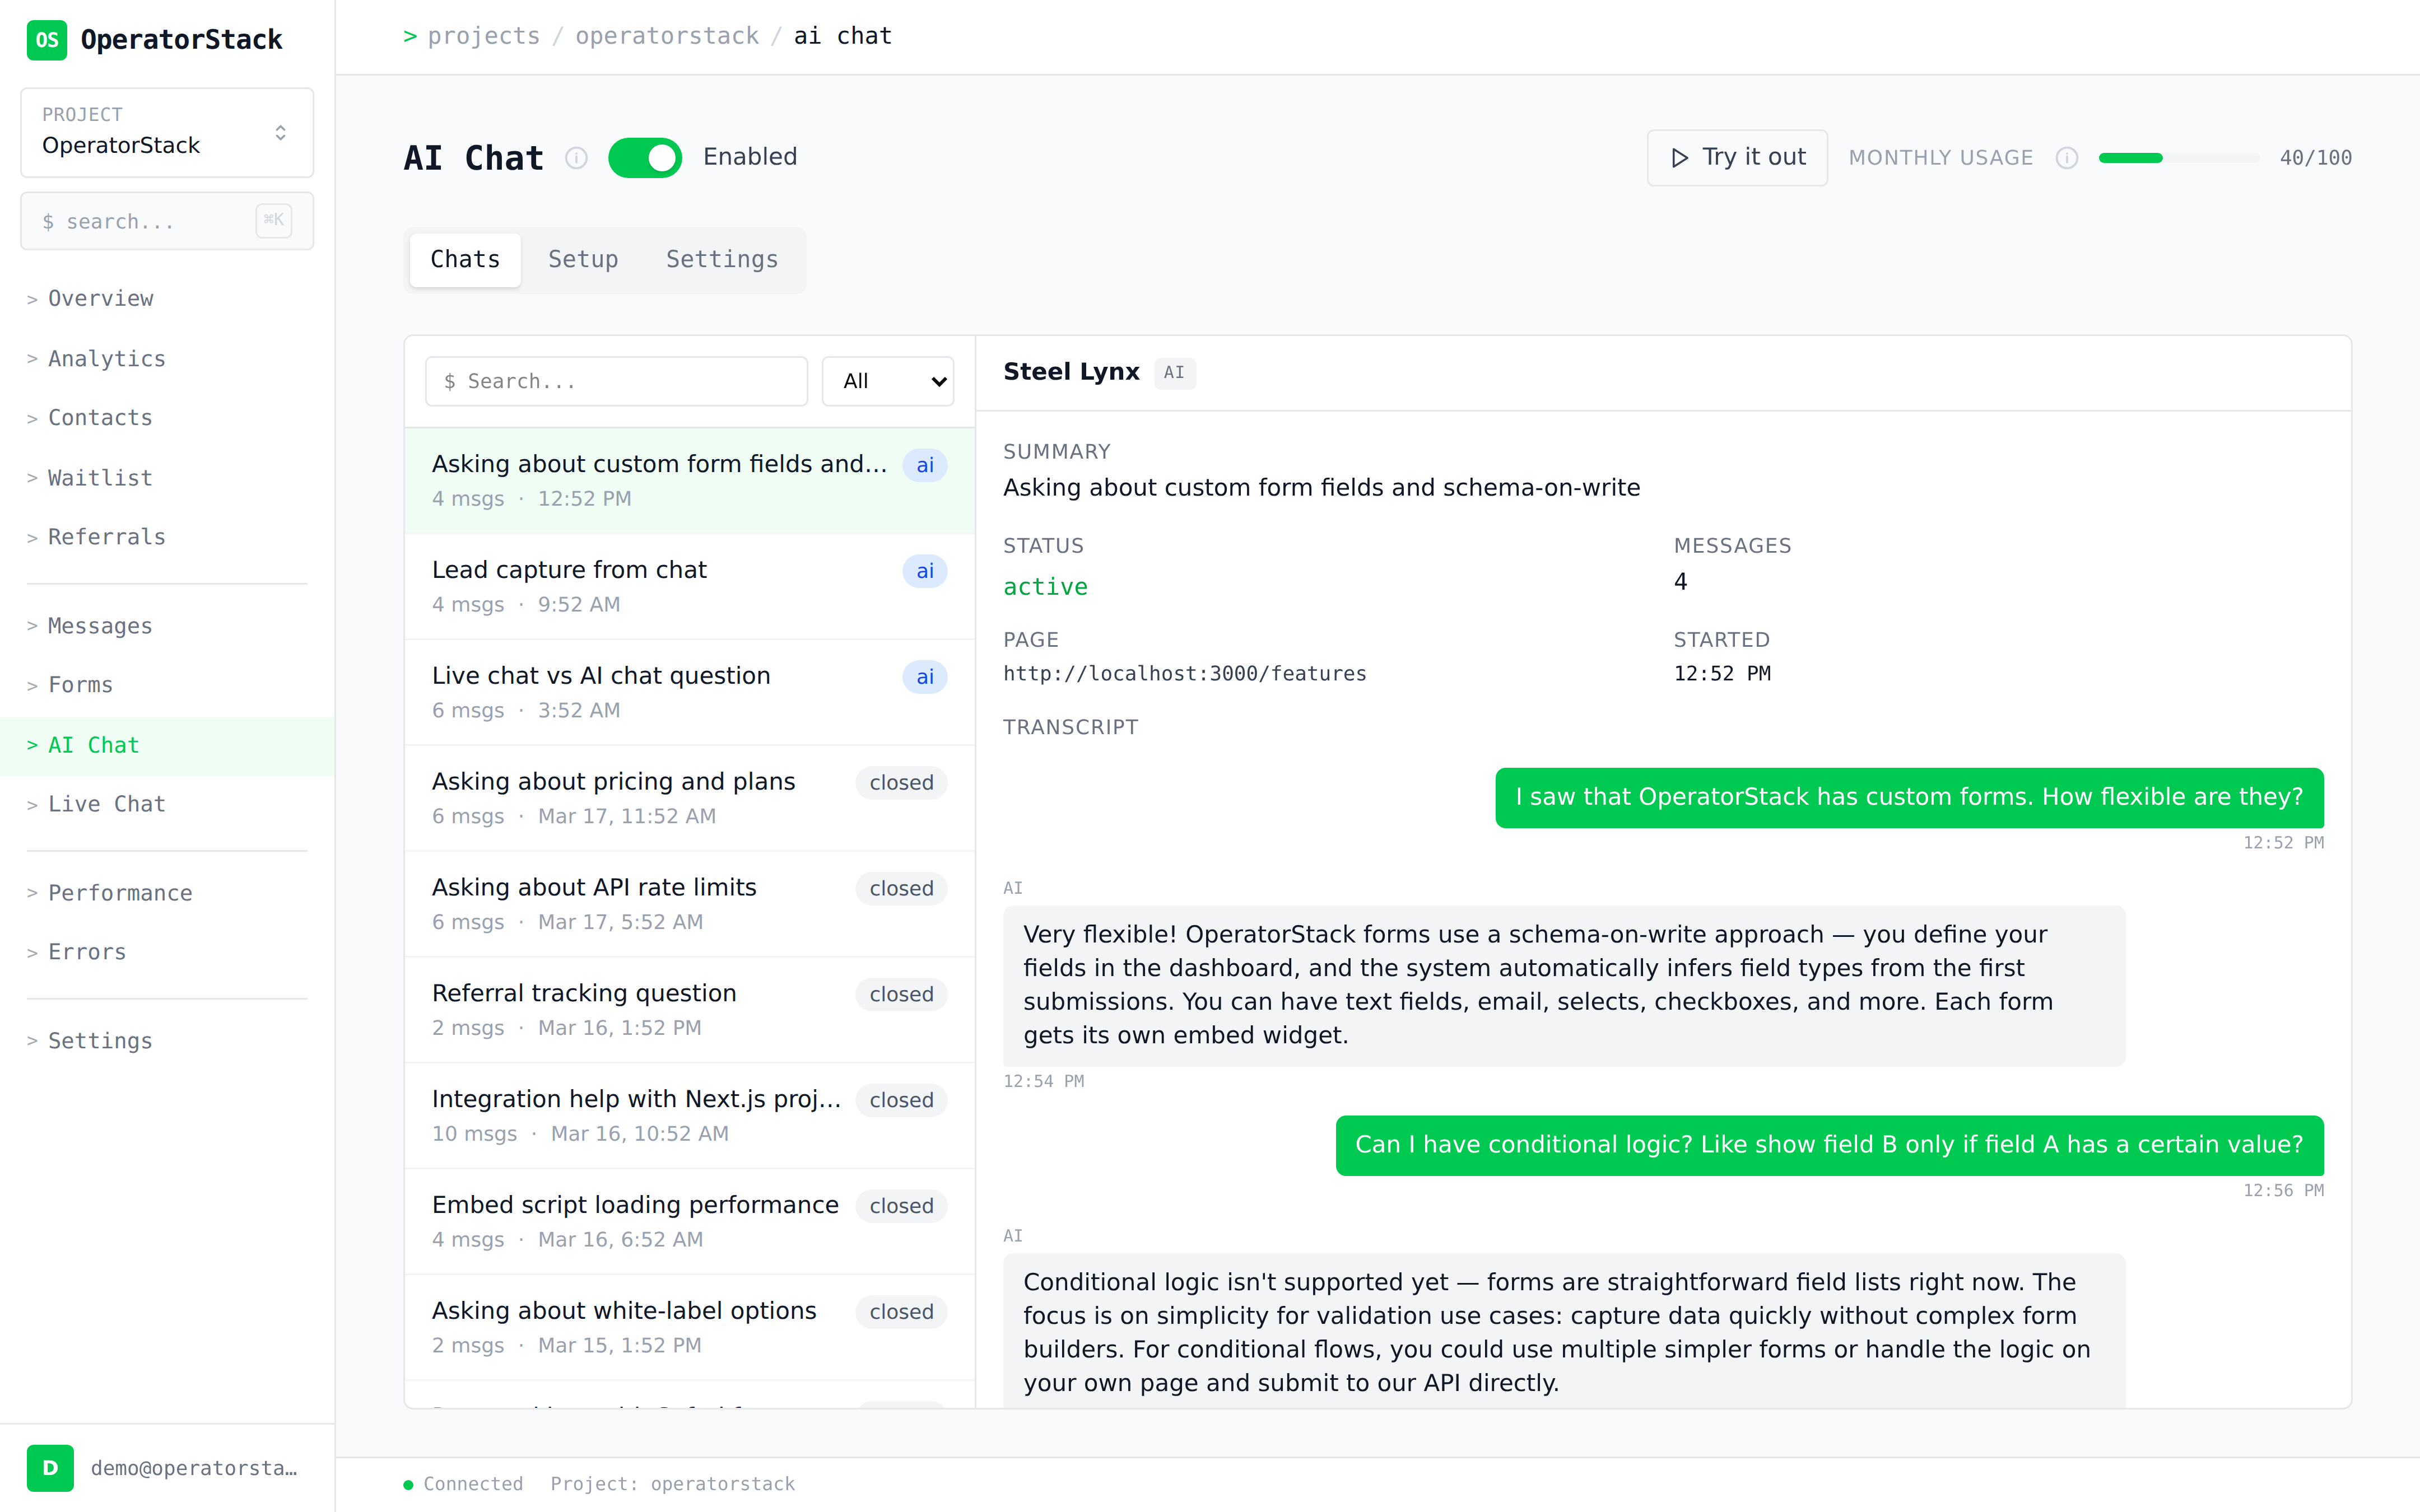The image size is (2420, 1512).
Task: Expand the Live Chat sidebar item
Action: [x=106, y=804]
